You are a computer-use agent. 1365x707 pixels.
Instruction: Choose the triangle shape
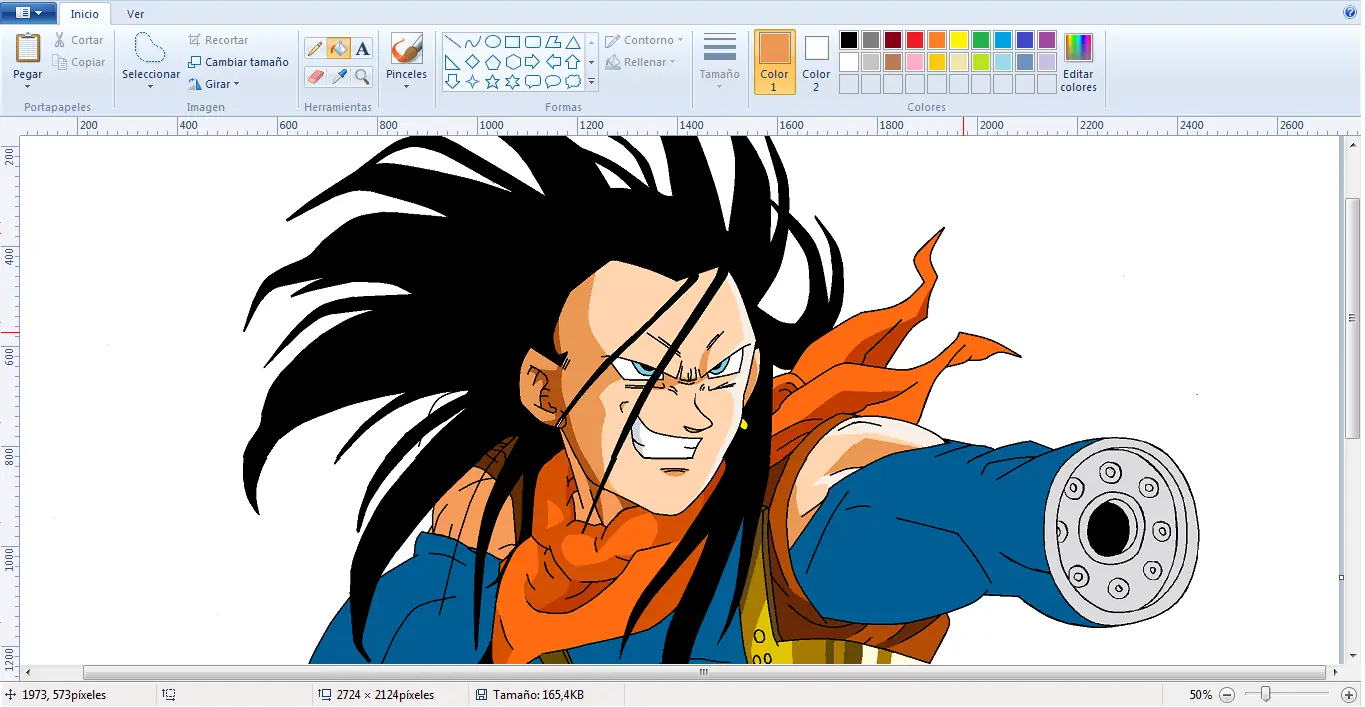[x=573, y=42]
